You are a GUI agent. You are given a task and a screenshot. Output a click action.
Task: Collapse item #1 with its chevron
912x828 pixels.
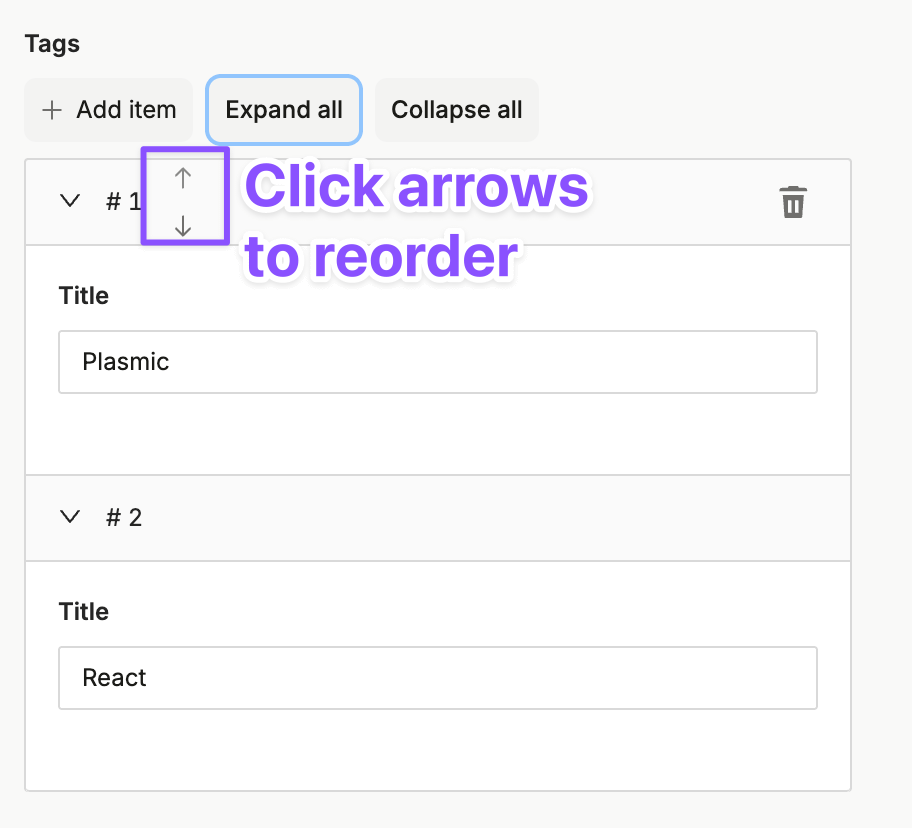coord(70,201)
